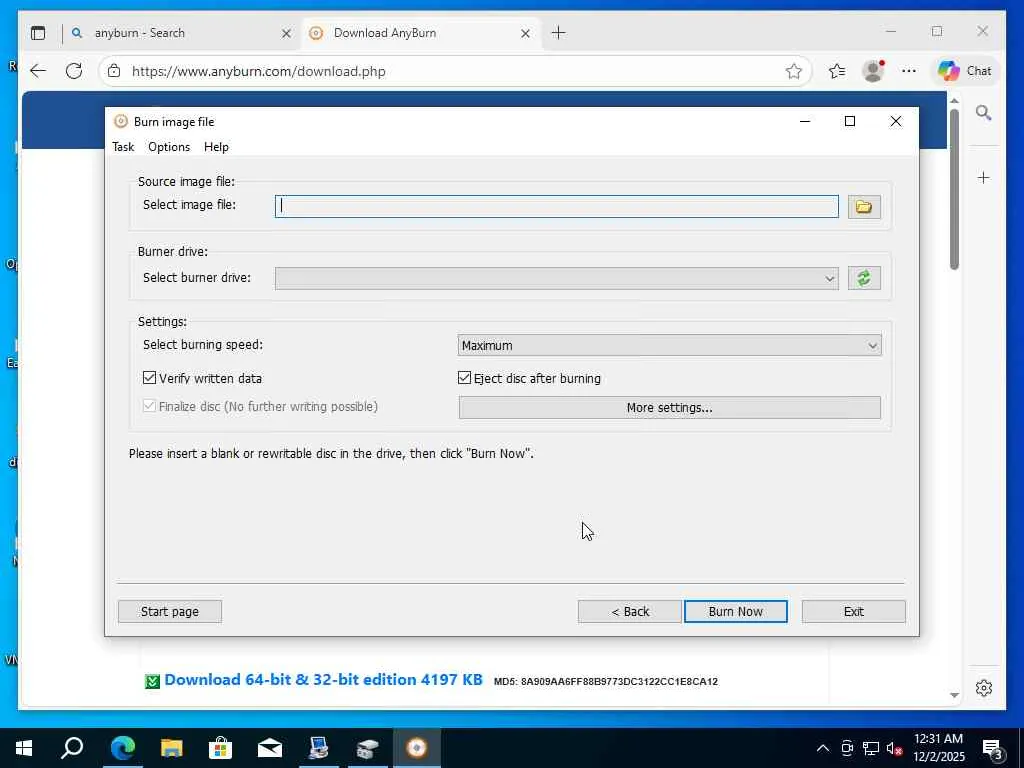This screenshot has height=768, width=1024.
Task: Go back in Edge browser
Action: tap(38, 71)
